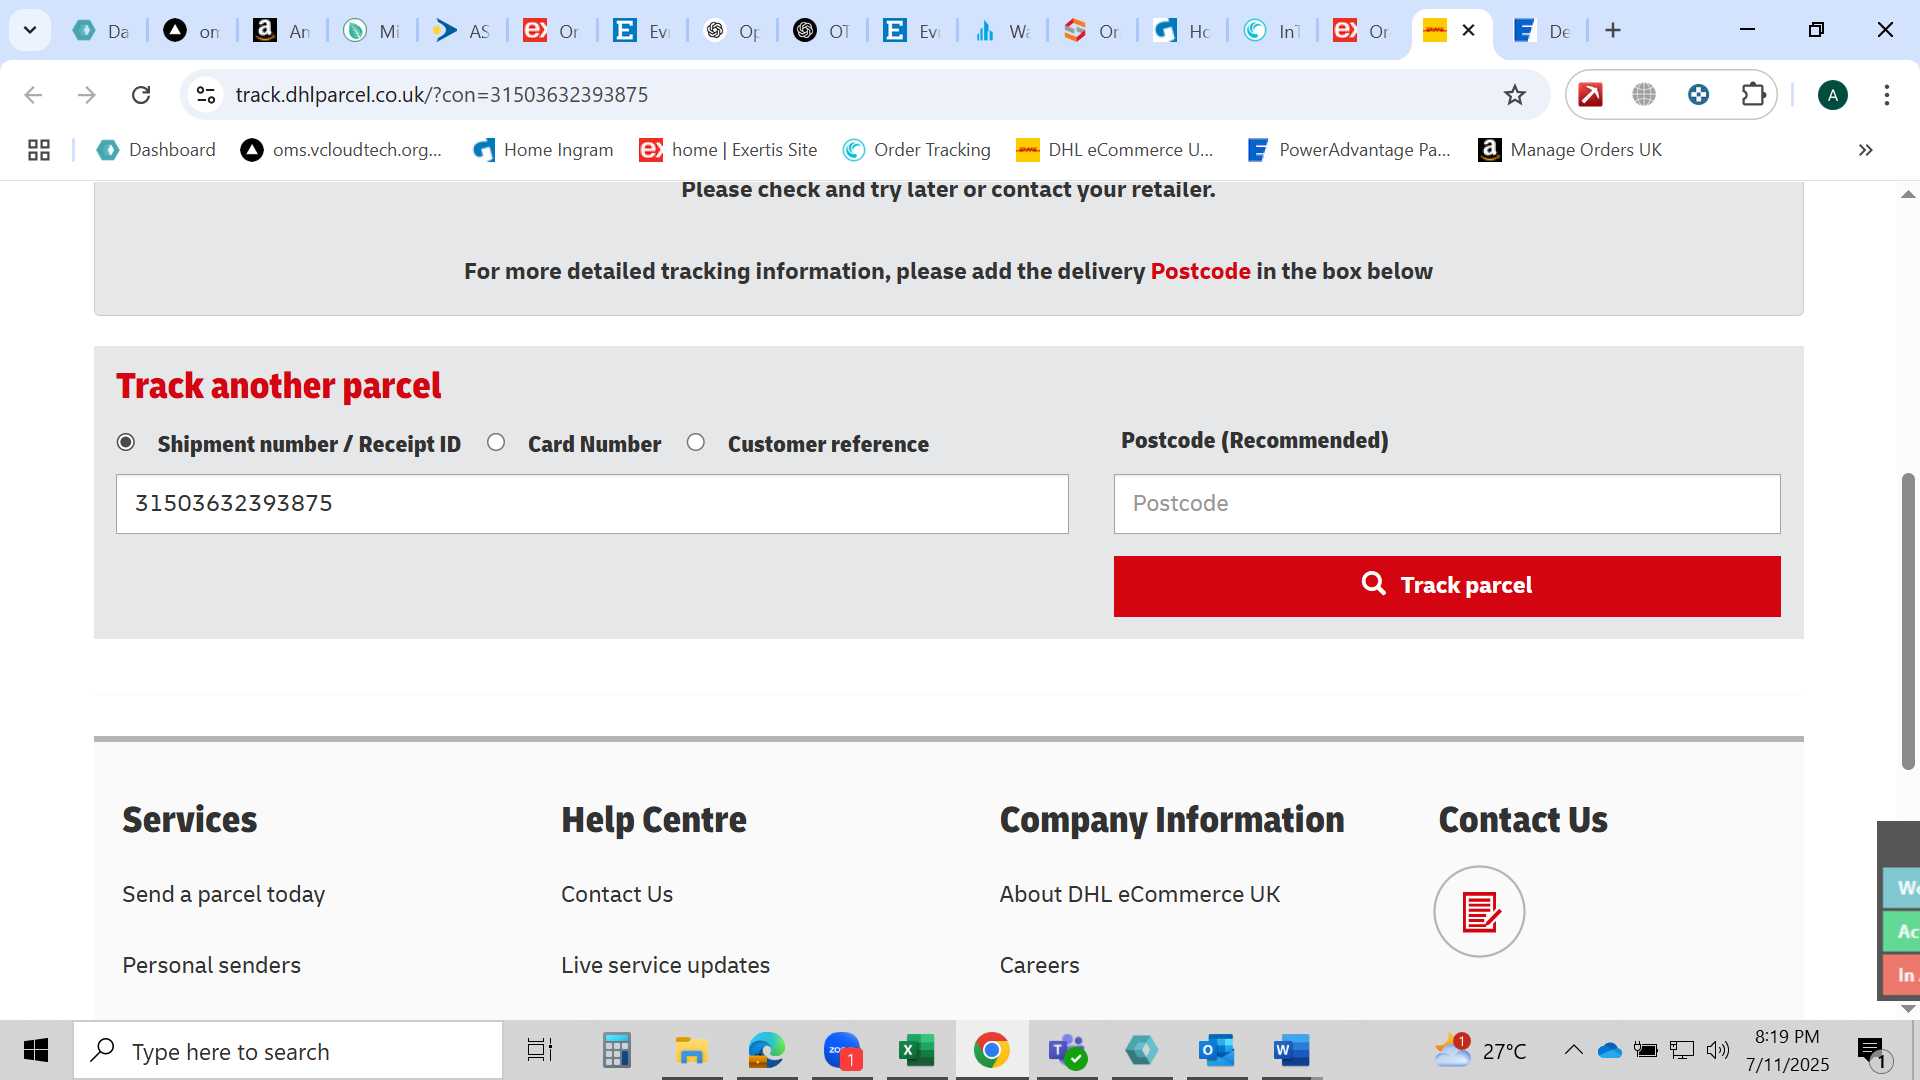1920x1080 pixels.
Task: Open Send a parcel today link
Action: [x=223, y=894]
